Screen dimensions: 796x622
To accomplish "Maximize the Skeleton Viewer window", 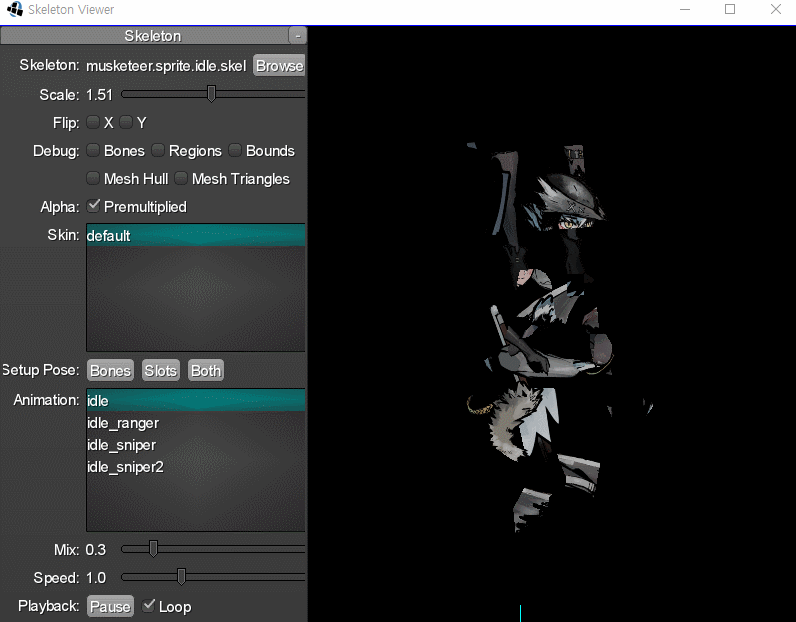I will tap(730, 9).
